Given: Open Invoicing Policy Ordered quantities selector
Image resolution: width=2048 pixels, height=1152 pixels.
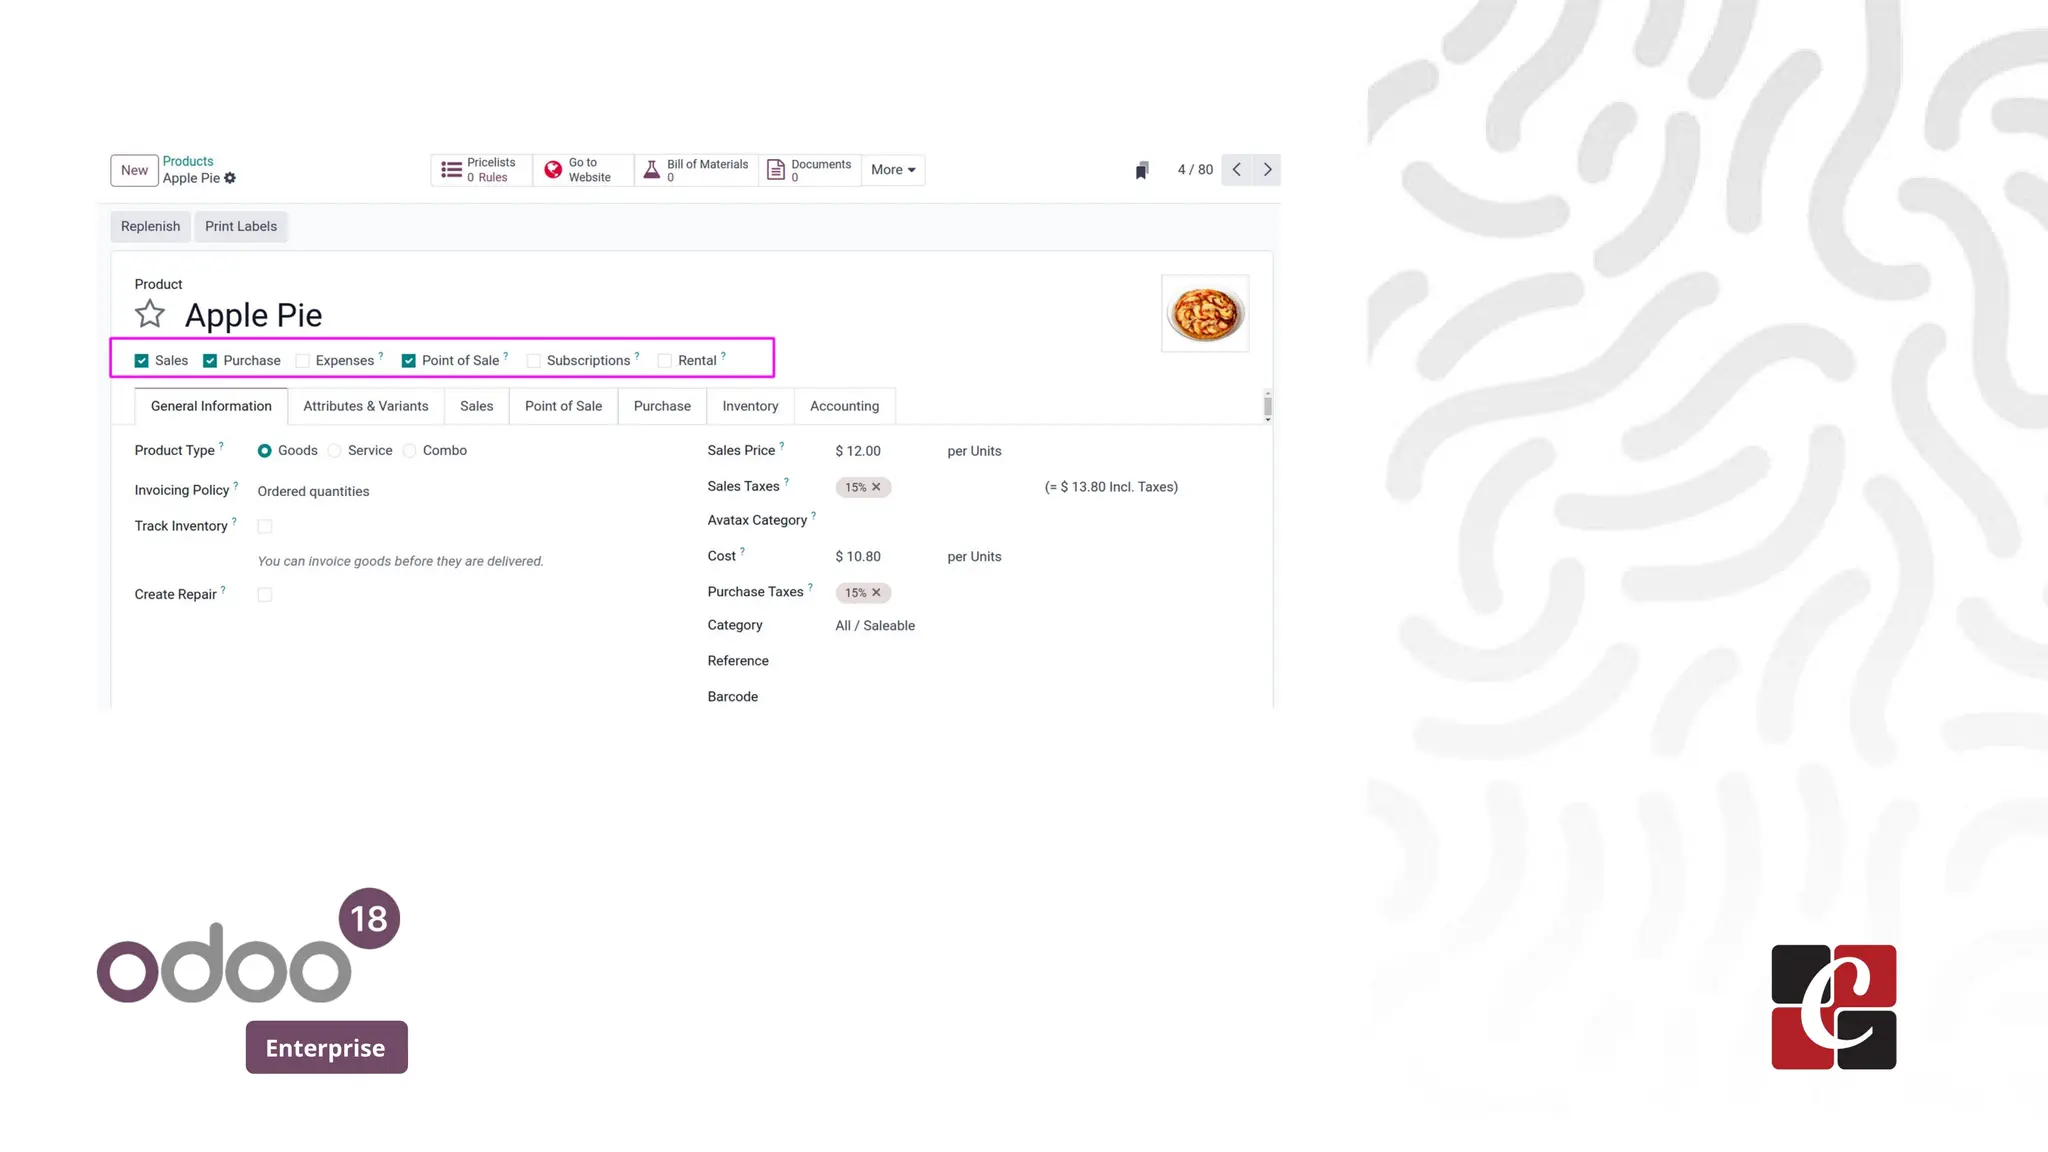Looking at the screenshot, I should click(313, 491).
